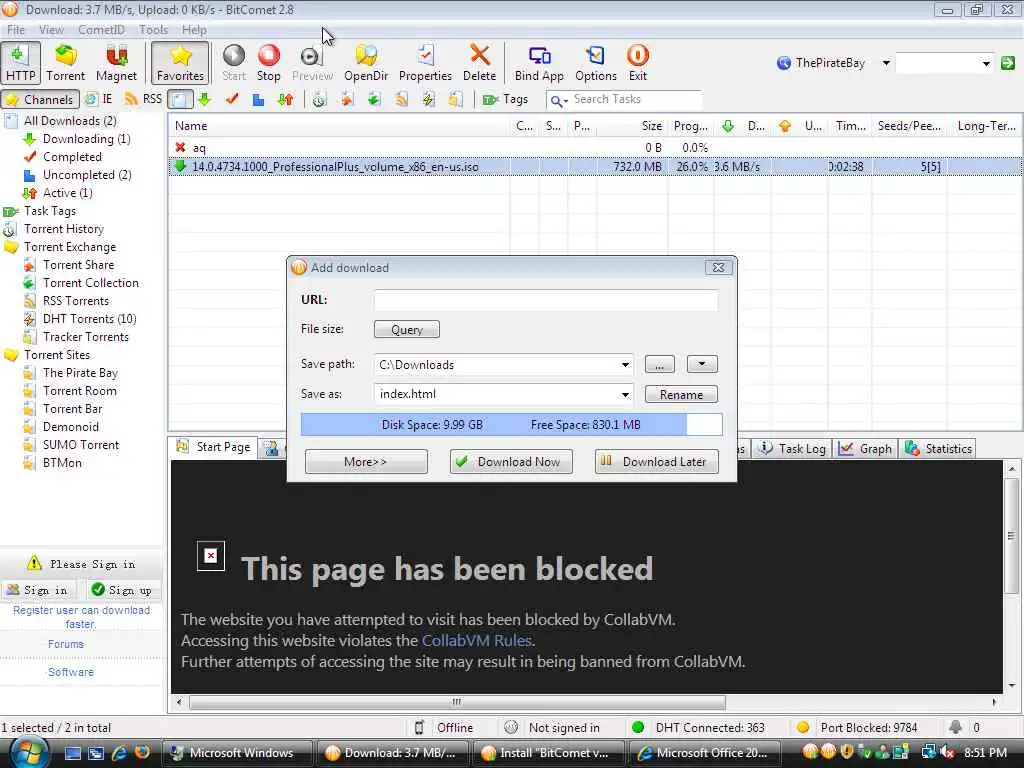Click the IE button in filter bar

[x=99, y=99]
